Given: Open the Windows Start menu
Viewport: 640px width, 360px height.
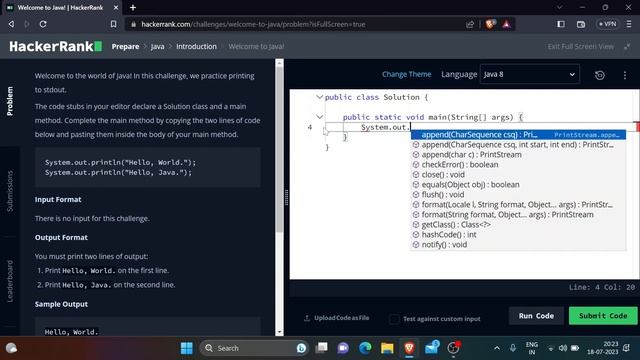Looking at the screenshot, I should click(x=187, y=348).
